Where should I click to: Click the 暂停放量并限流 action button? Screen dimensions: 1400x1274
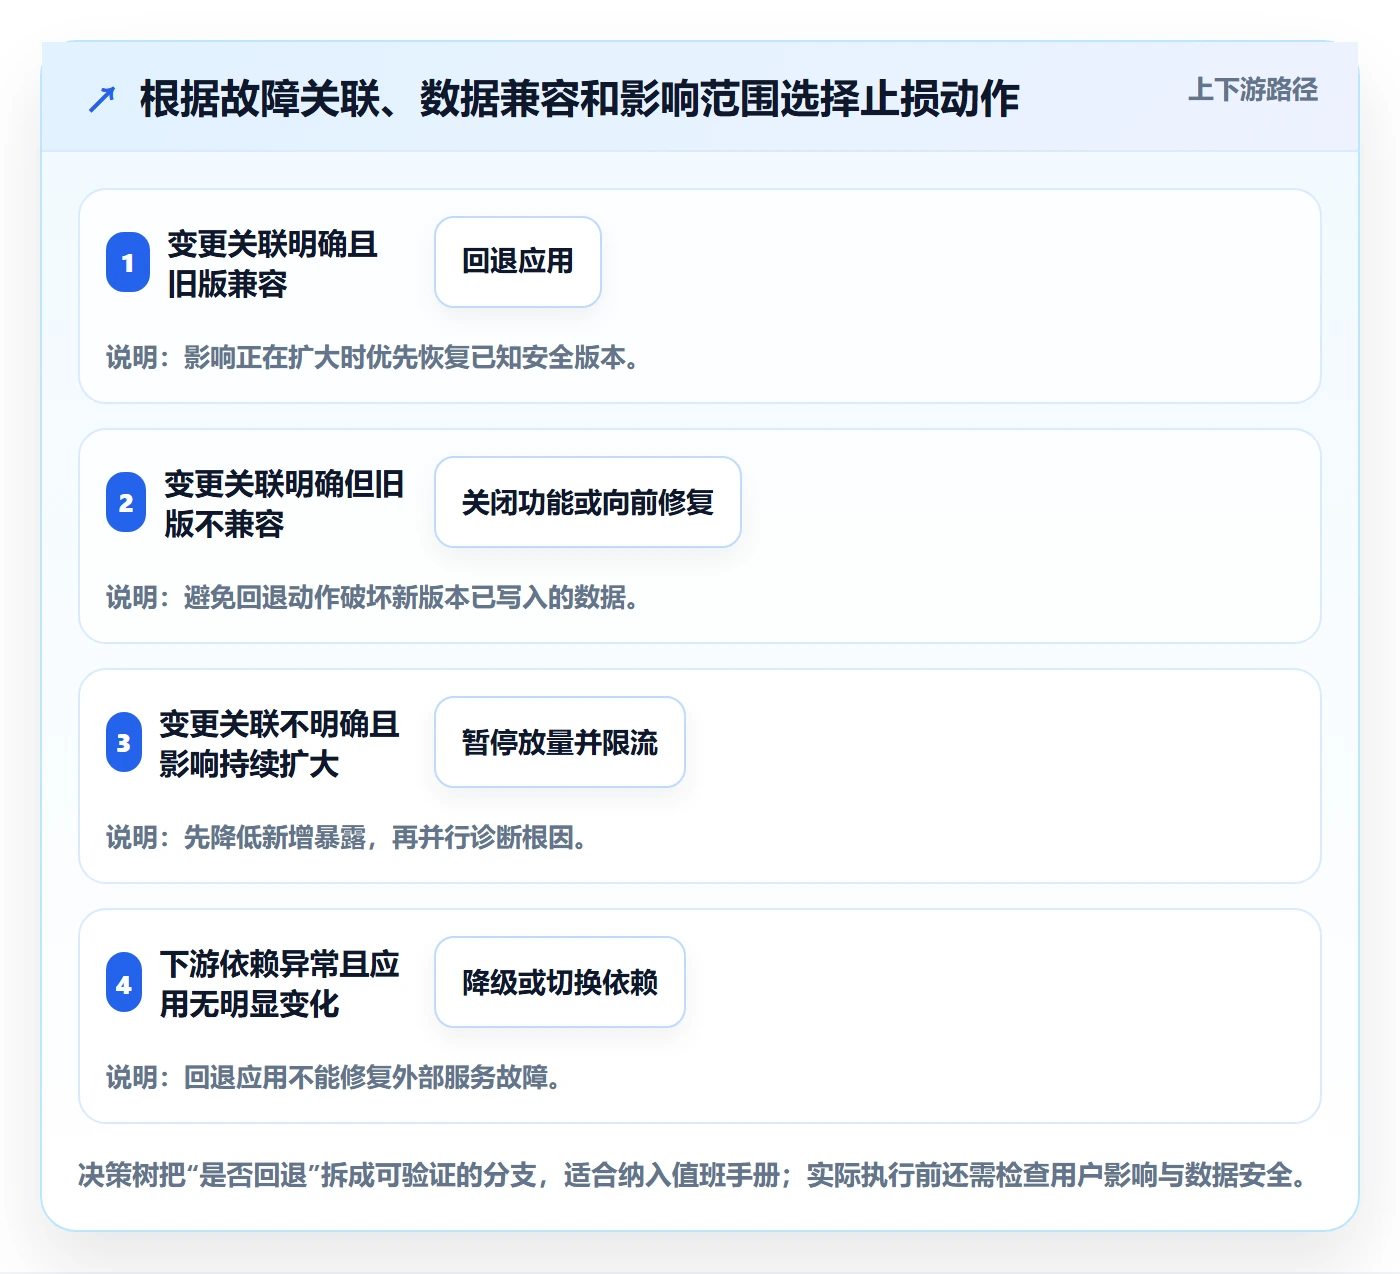560,742
